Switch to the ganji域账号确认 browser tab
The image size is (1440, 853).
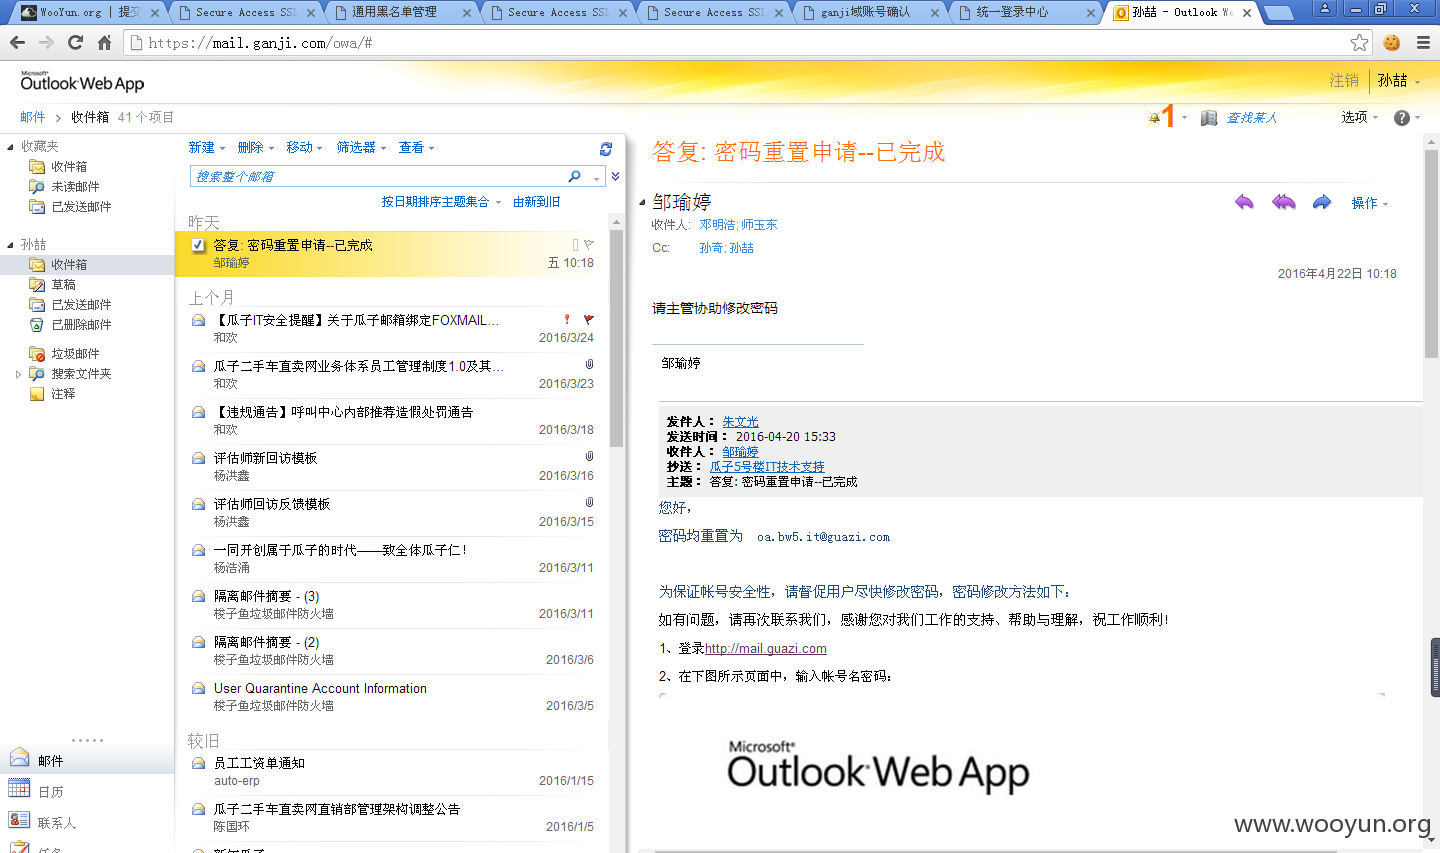click(871, 12)
